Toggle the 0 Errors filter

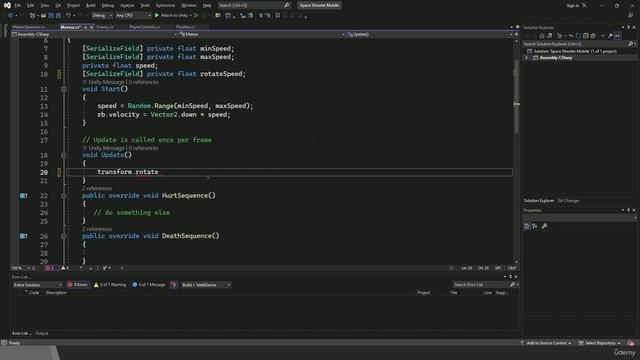point(78,285)
